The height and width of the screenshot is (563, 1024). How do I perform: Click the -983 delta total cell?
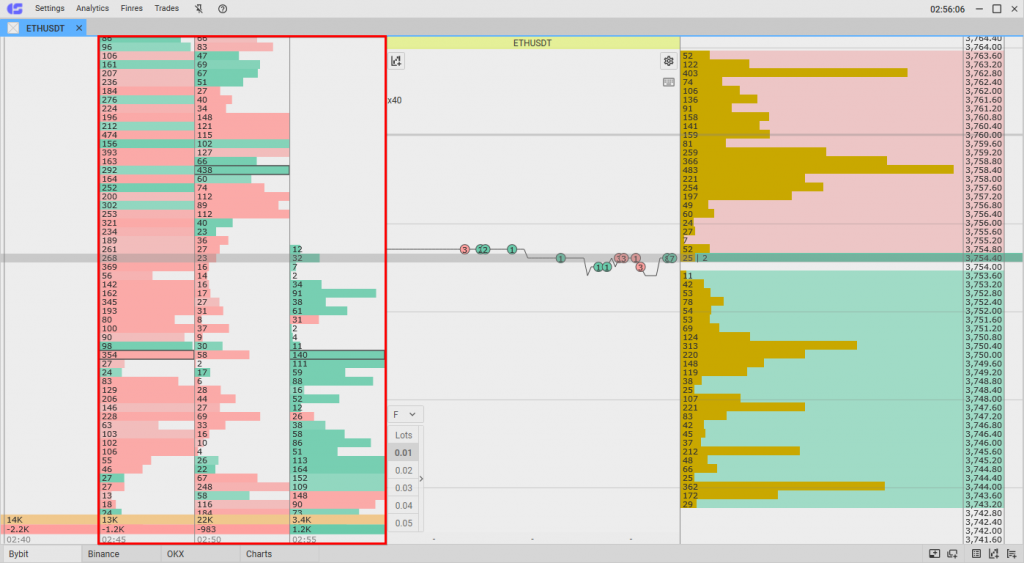coord(242,529)
